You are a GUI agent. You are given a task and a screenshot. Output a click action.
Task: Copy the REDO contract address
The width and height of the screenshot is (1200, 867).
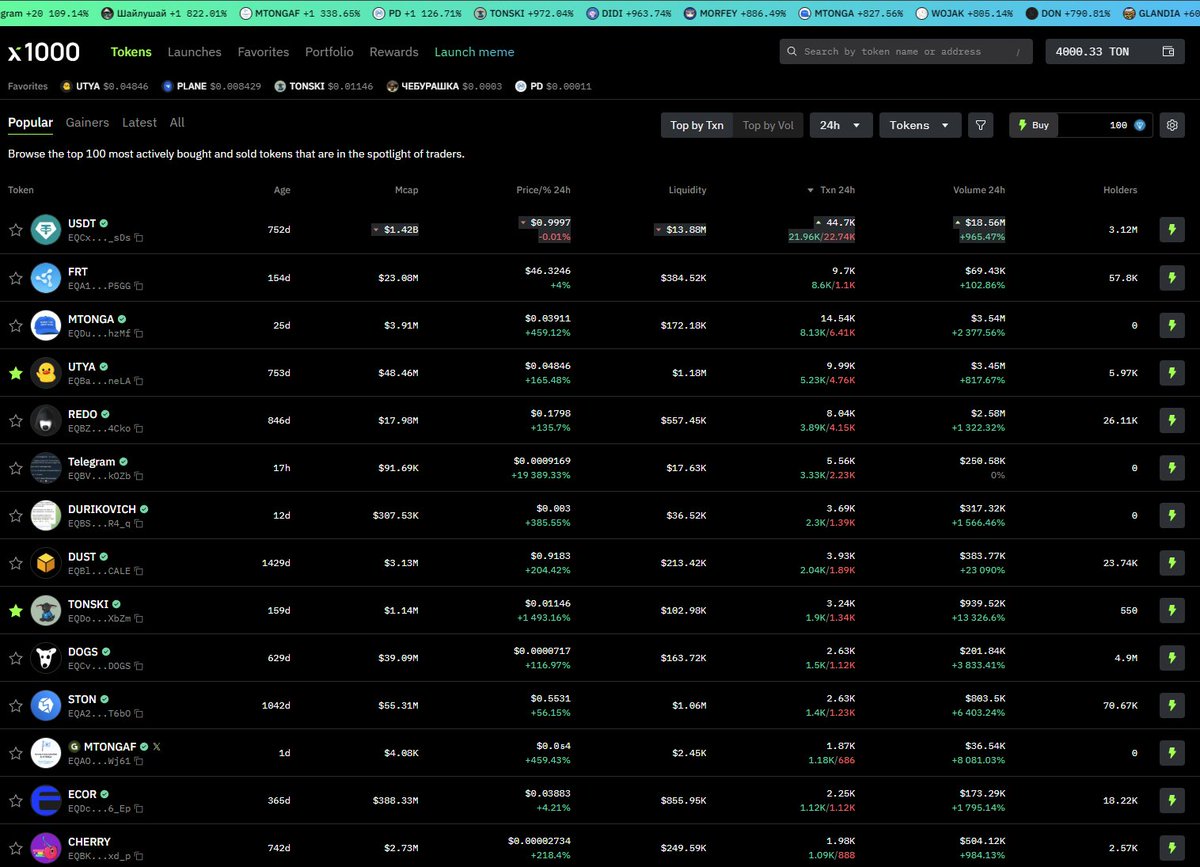(x=139, y=428)
